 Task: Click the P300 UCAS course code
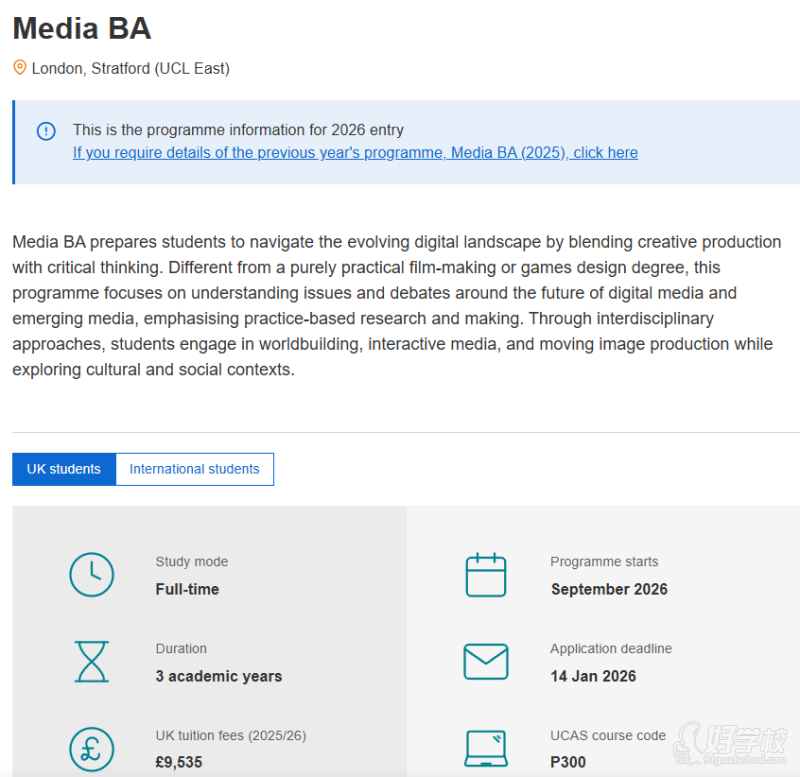[x=568, y=762]
